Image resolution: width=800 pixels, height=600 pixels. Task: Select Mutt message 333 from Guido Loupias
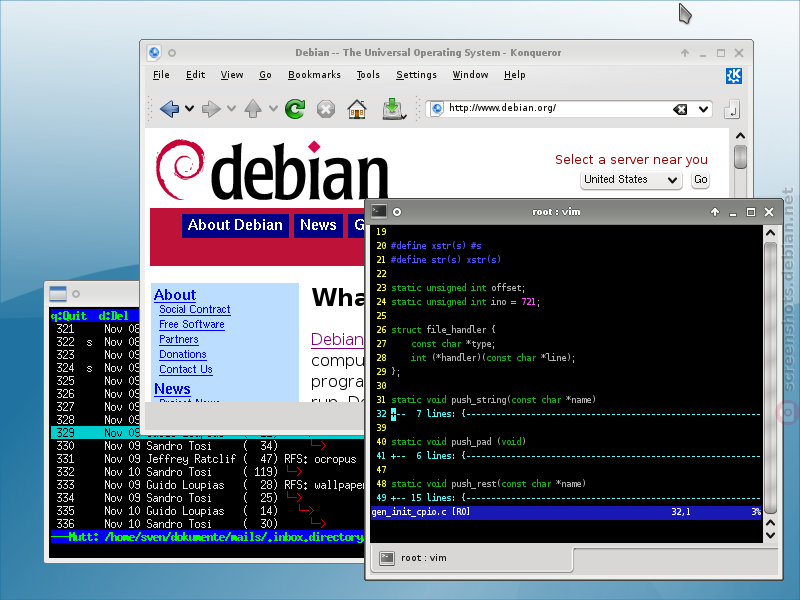[207, 485]
